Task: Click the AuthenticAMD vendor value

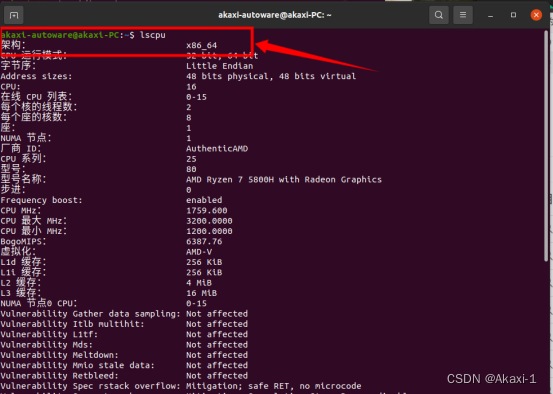Action: tap(217, 148)
